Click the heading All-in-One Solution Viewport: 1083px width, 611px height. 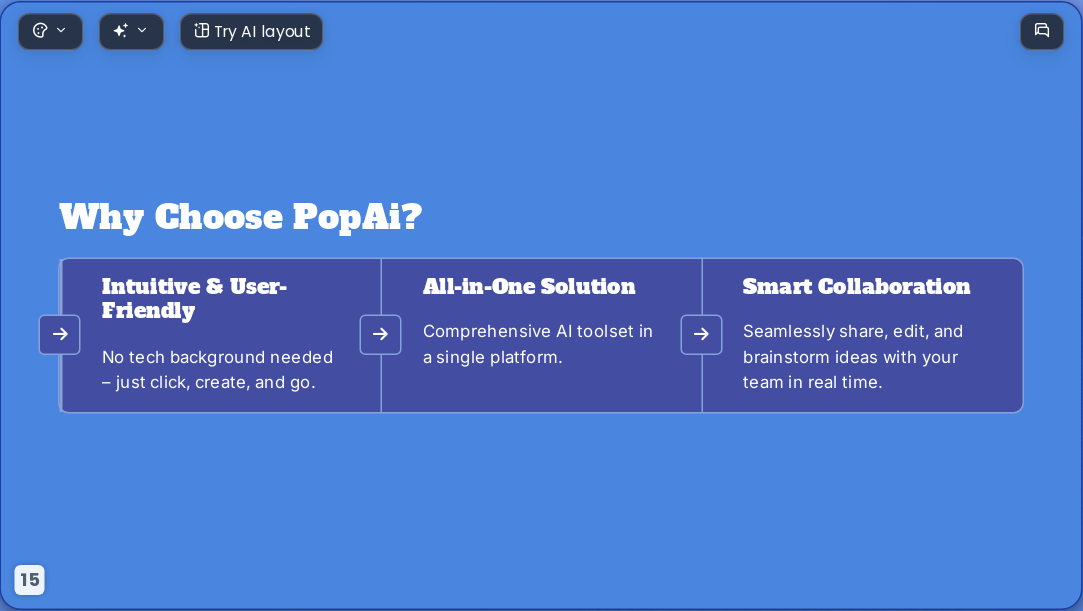[529, 287]
